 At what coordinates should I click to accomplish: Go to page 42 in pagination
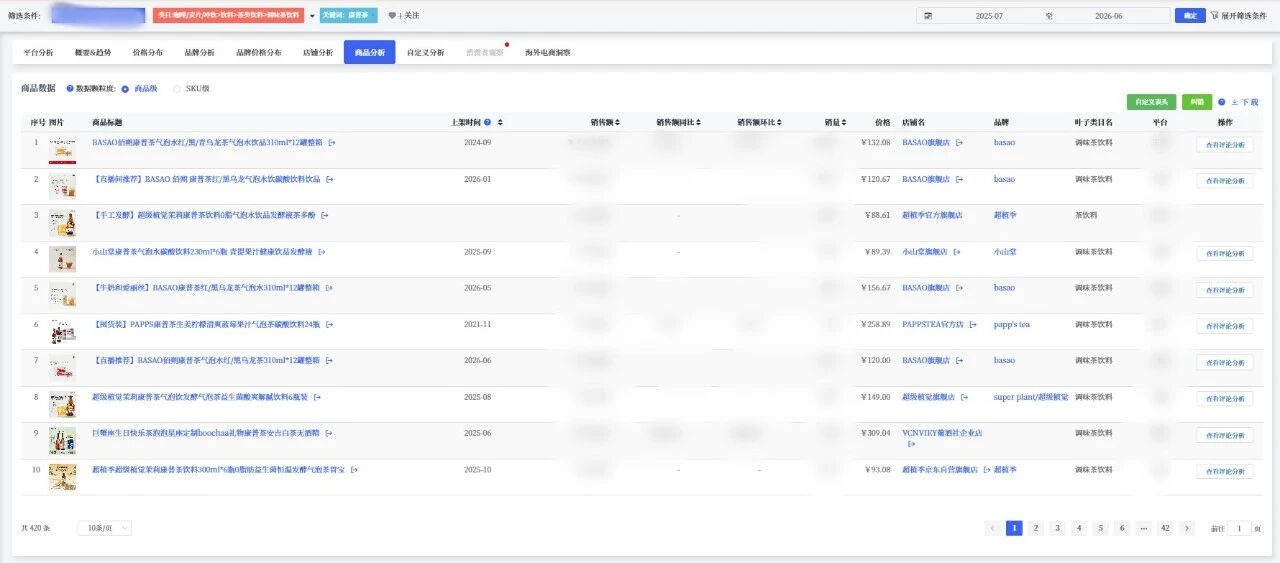click(x=1164, y=528)
